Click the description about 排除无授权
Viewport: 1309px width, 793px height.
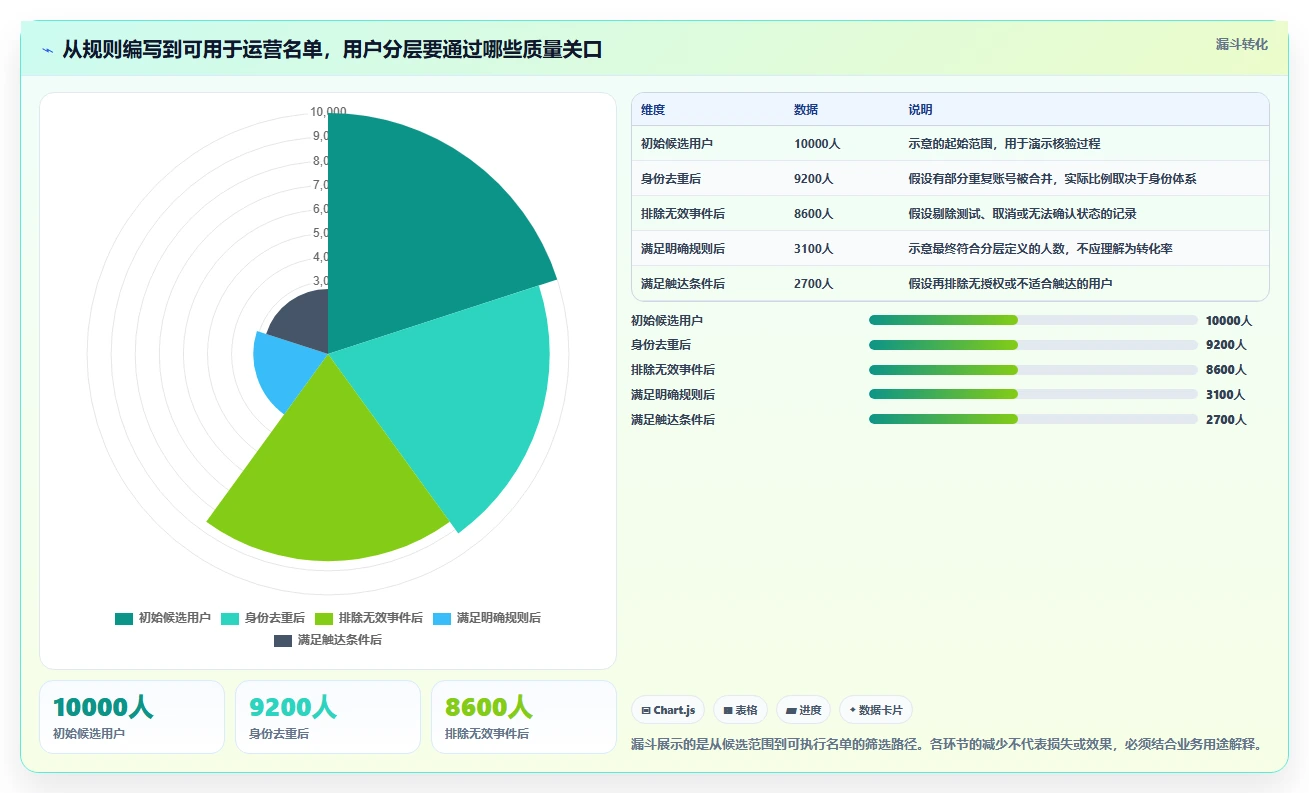[x=1010, y=284]
